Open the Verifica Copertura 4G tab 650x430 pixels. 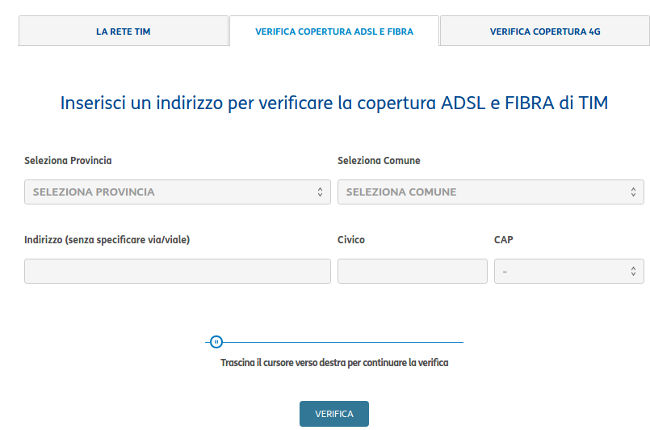pos(545,31)
